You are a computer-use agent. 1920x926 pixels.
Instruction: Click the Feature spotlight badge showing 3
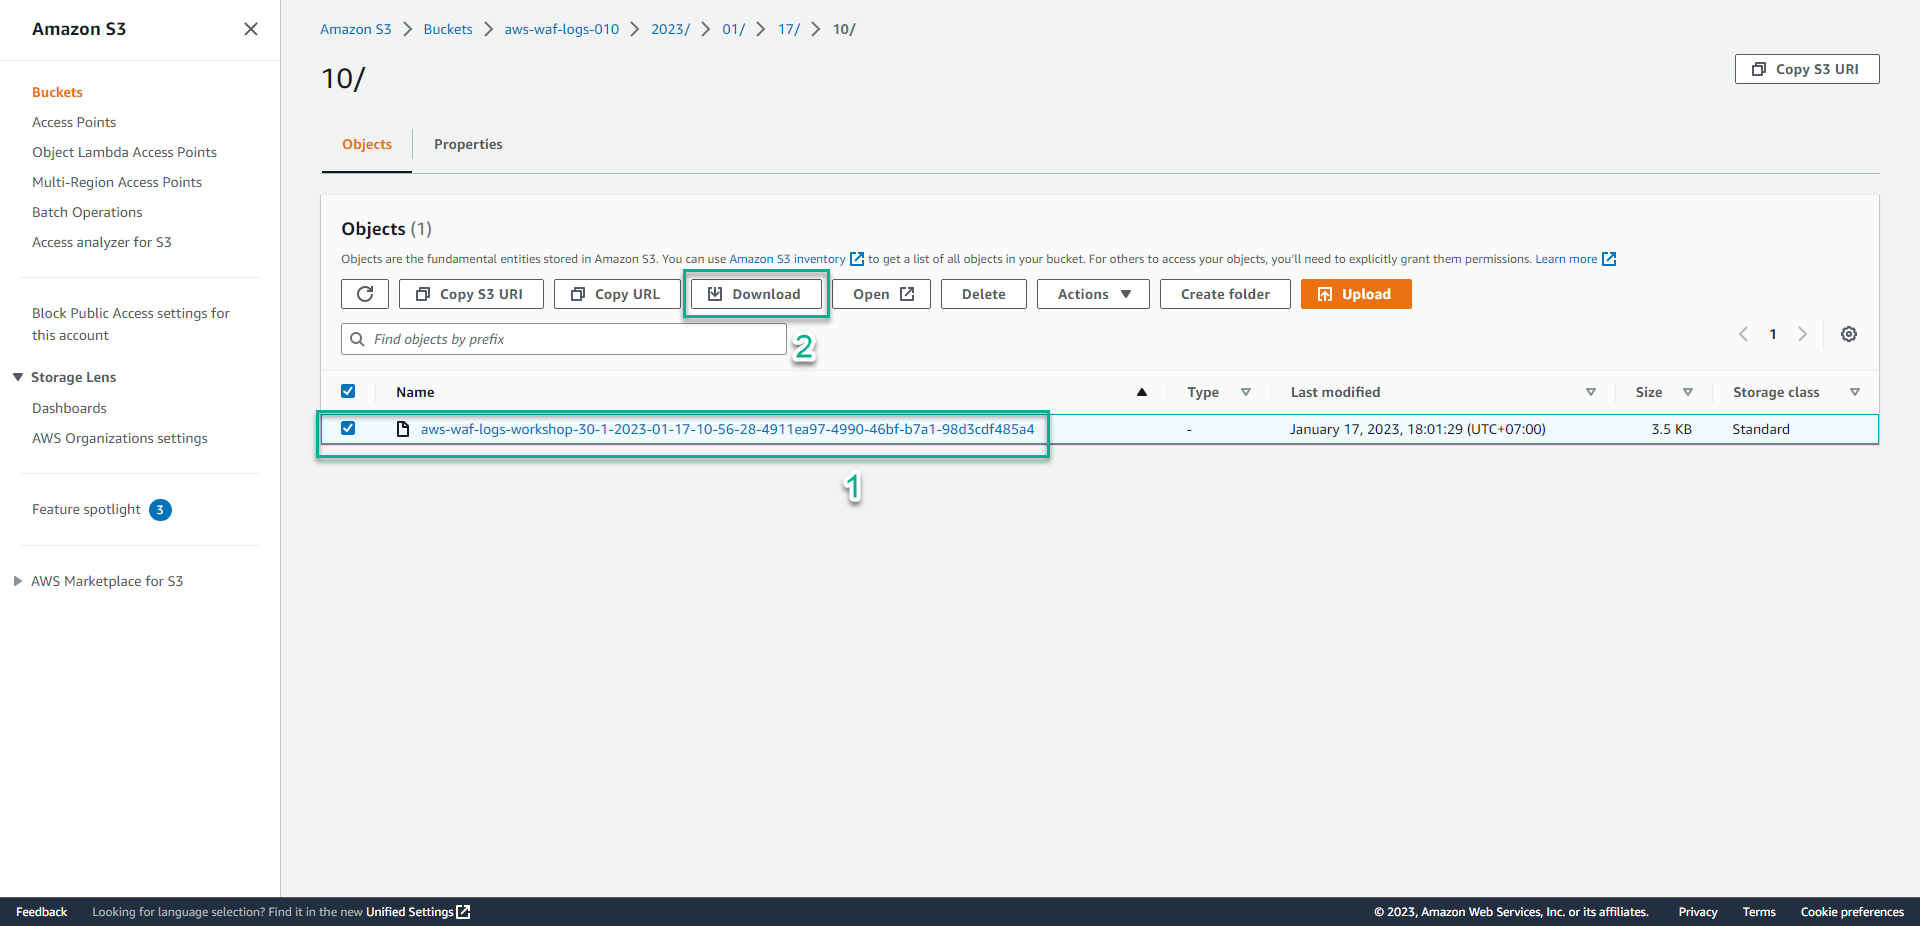160,510
